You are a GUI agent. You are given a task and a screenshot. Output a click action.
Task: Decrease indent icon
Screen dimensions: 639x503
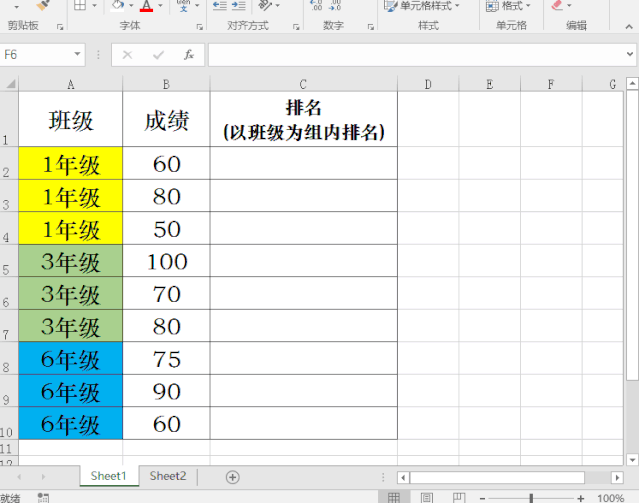click(220, 5)
